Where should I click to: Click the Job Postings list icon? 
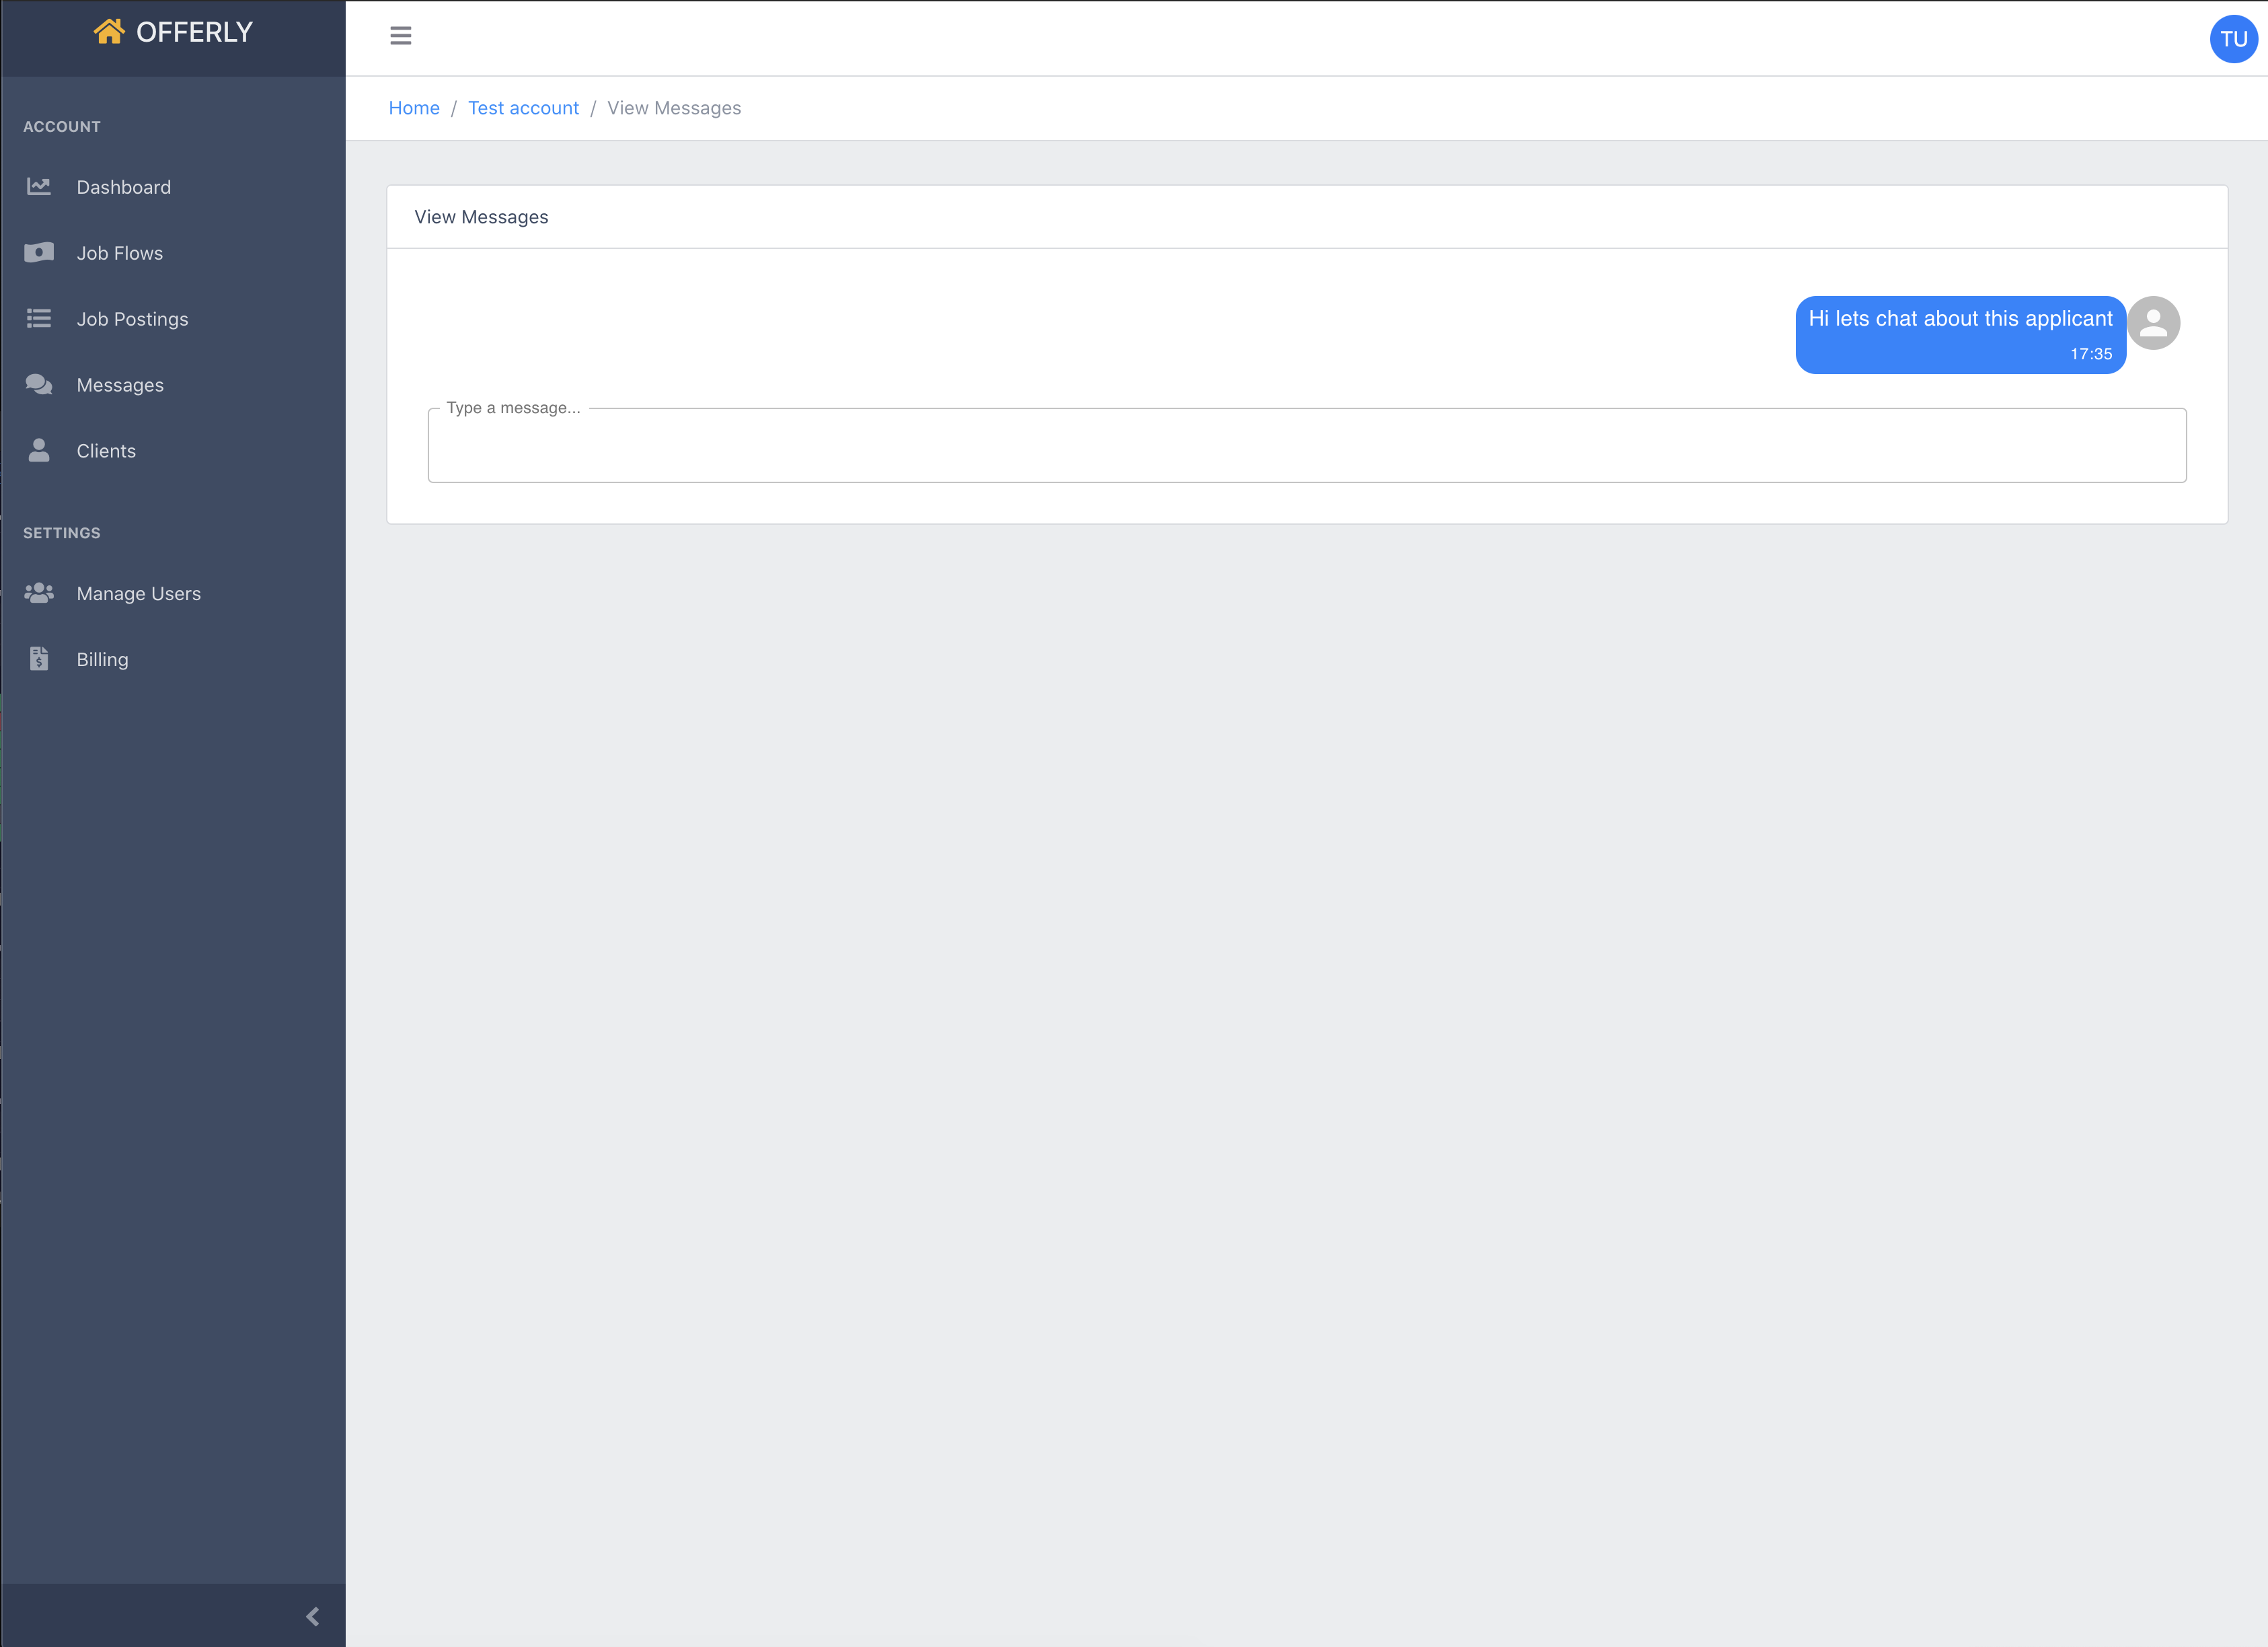[x=39, y=319]
